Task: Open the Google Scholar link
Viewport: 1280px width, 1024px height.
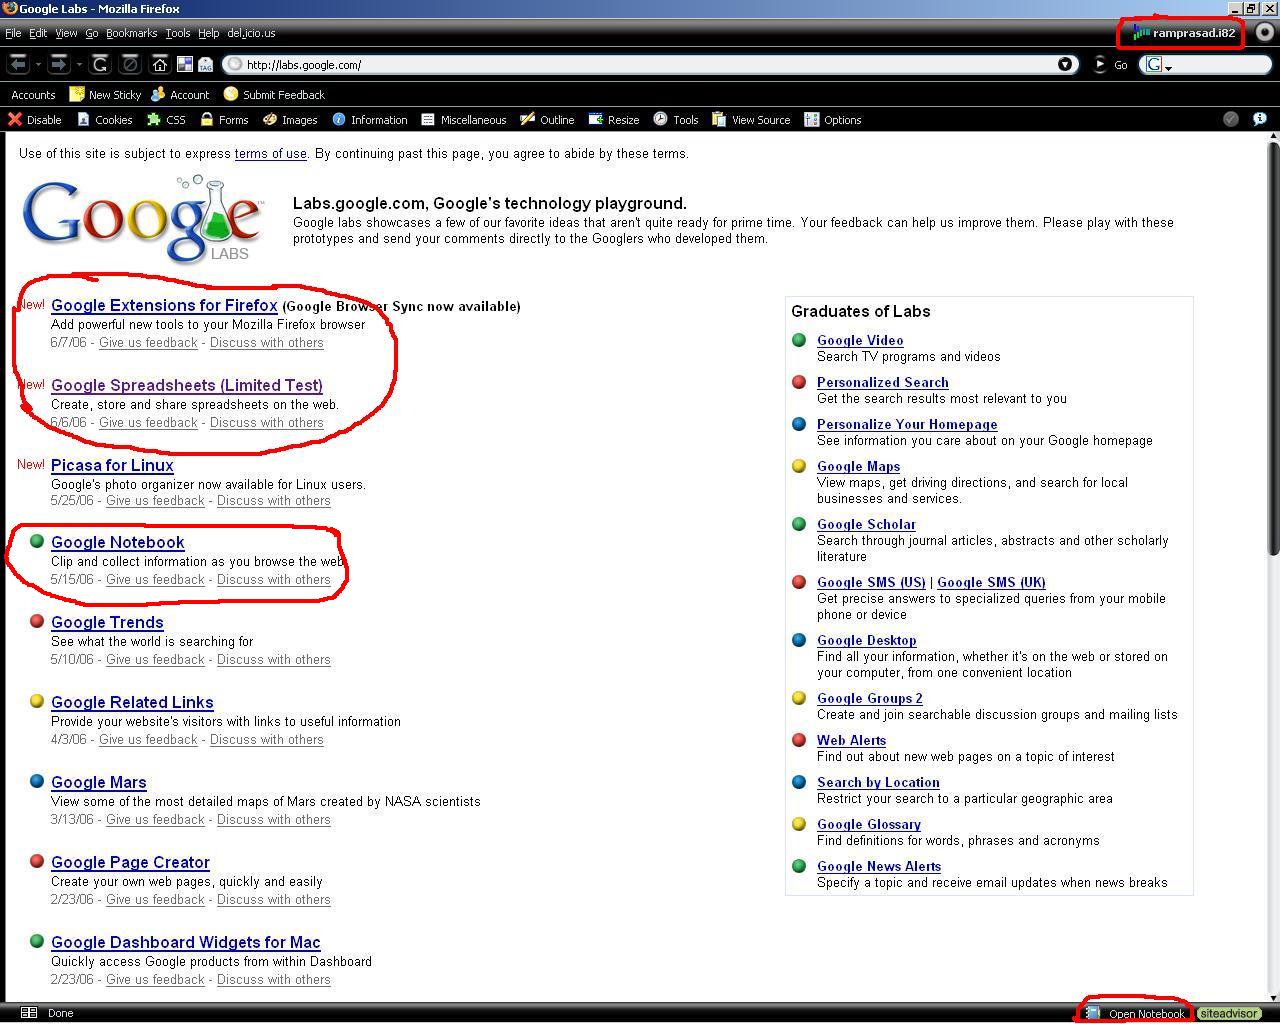Action: [866, 524]
